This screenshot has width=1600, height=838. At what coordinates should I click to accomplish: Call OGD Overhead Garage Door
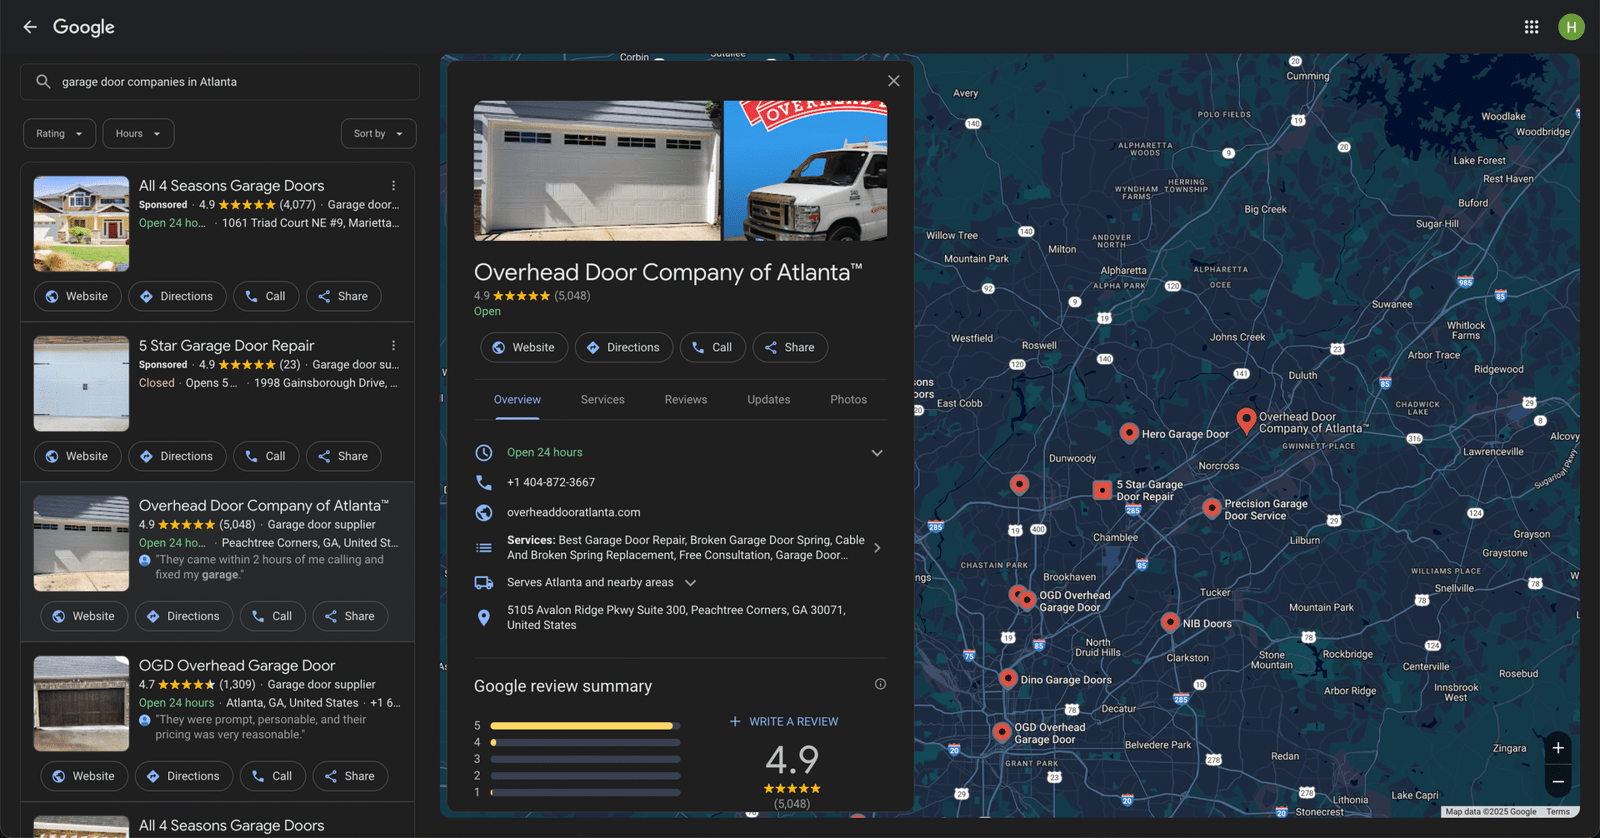[x=273, y=776]
